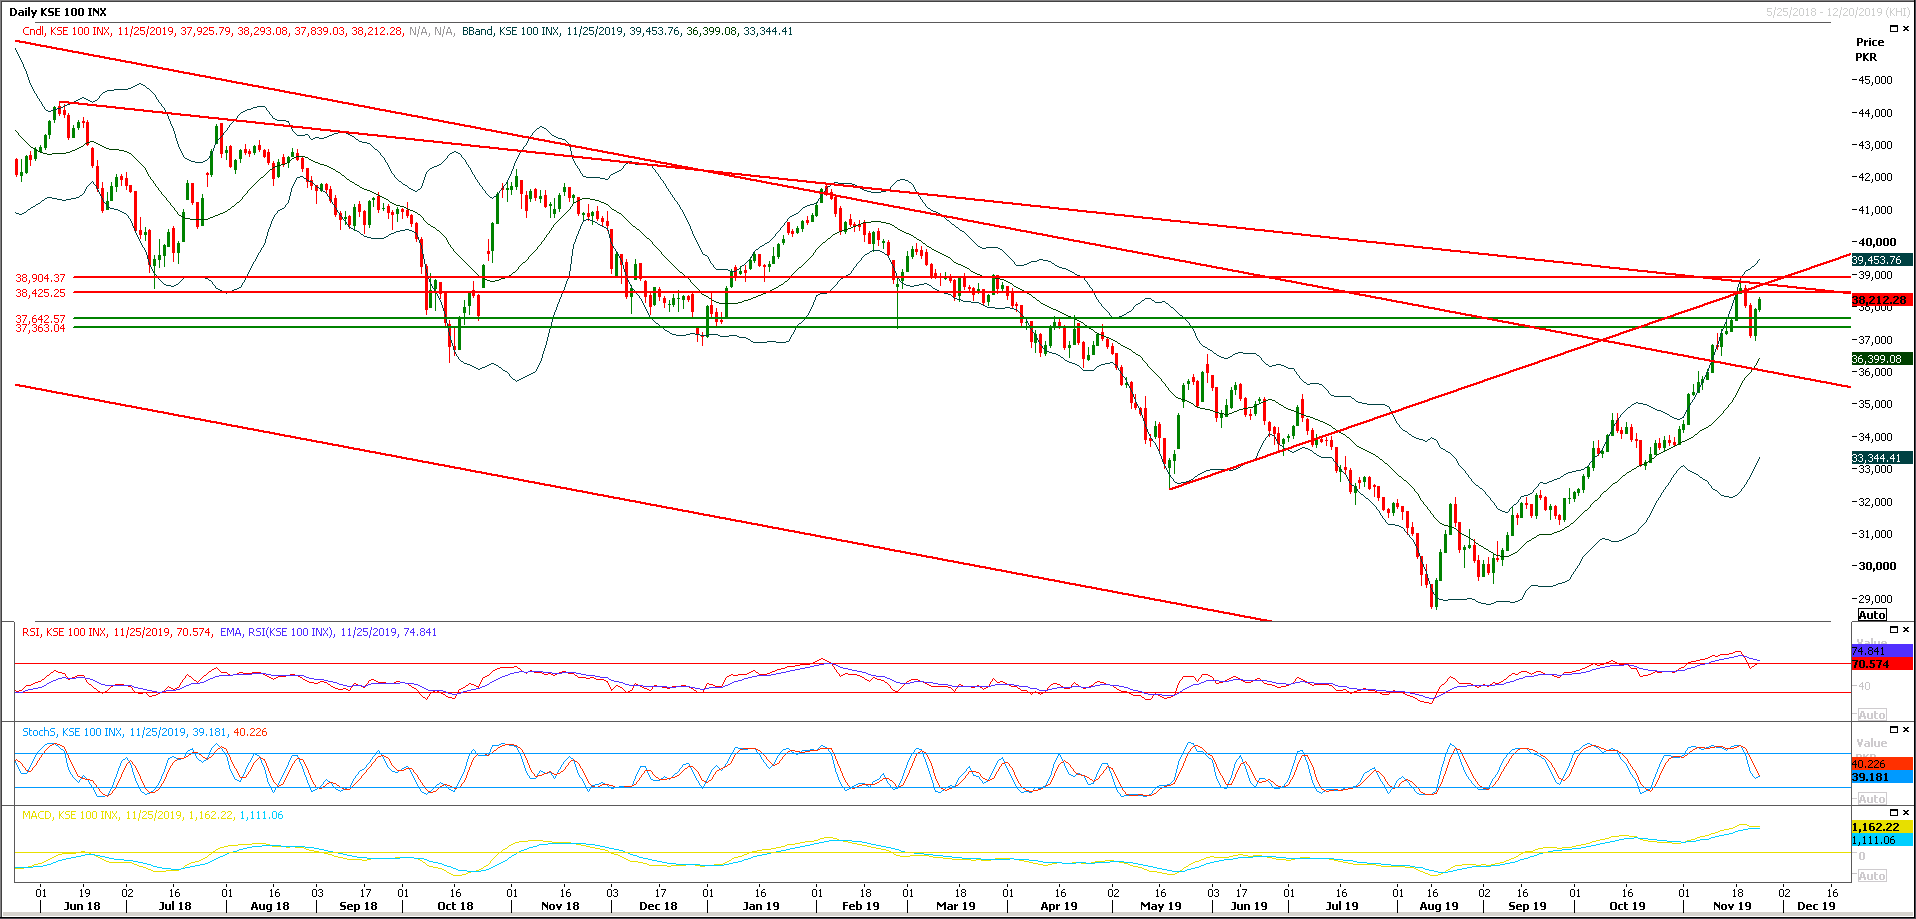1916x919 pixels.
Task: Click the 1,162.22 MACD value tag
Action: [1882, 827]
